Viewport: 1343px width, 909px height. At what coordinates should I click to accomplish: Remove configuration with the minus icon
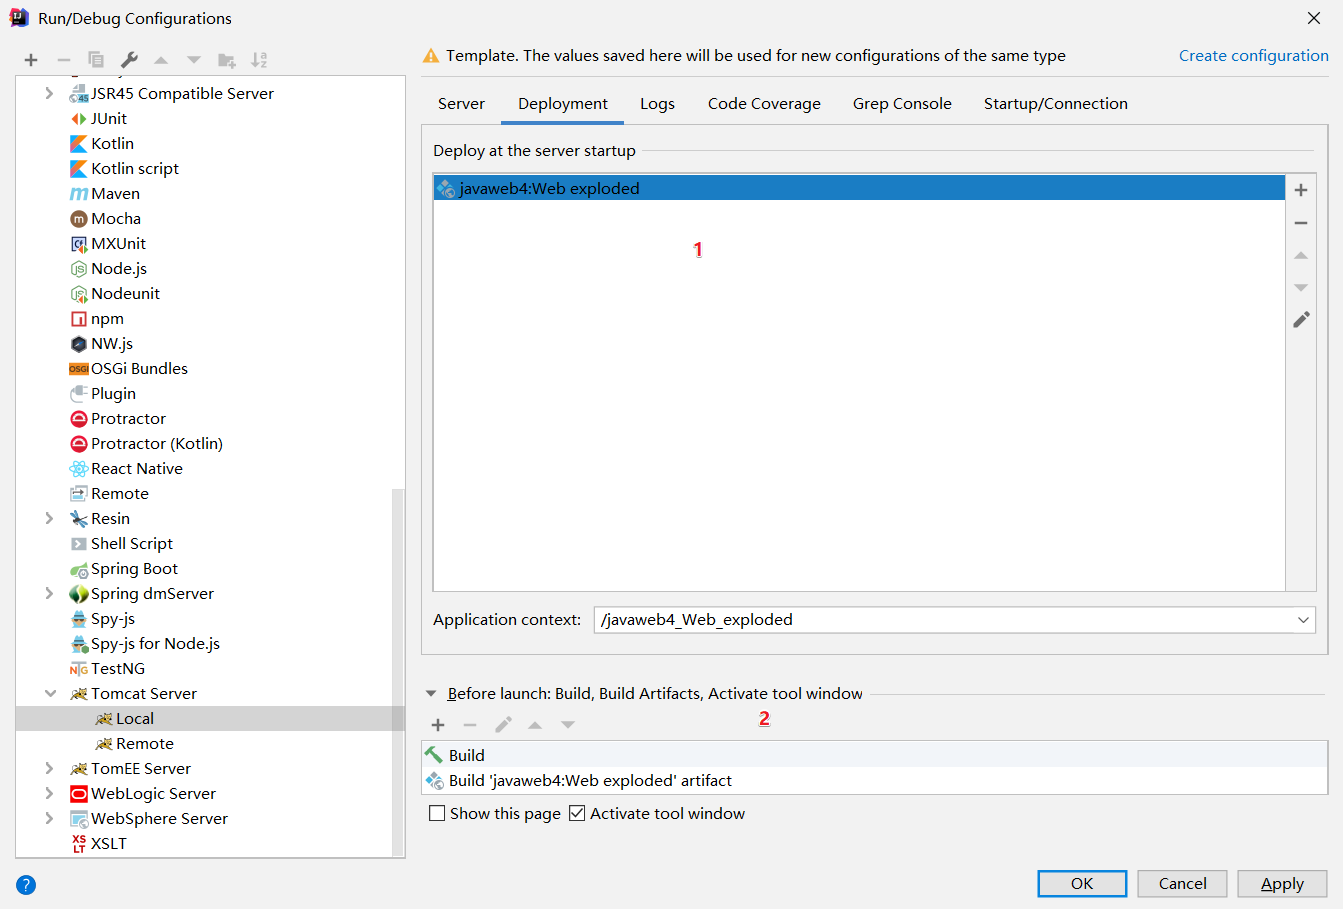click(x=63, y=60)
